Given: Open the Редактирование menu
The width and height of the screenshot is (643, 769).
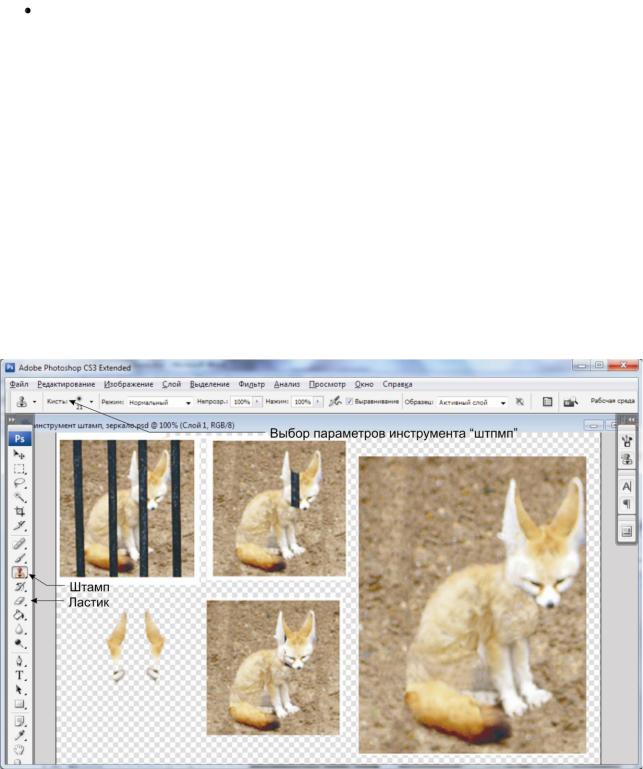Looking at the screenshot, I should click(66, 384).
